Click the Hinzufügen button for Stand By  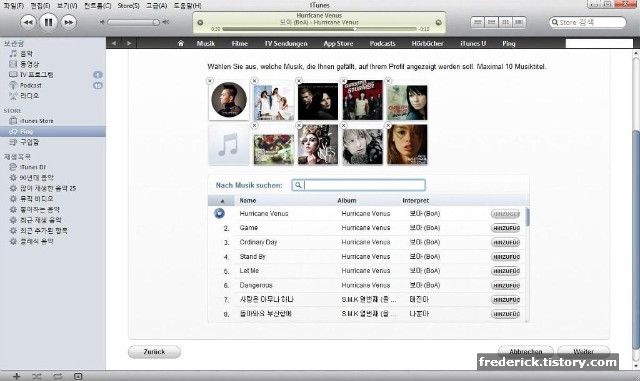point(506,257)
